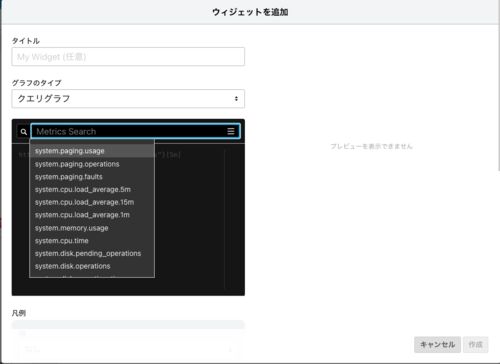This screenshot has width=500, height=364.
Task: Choose system.disk.pending_operations metric
Action: point(92,253)
